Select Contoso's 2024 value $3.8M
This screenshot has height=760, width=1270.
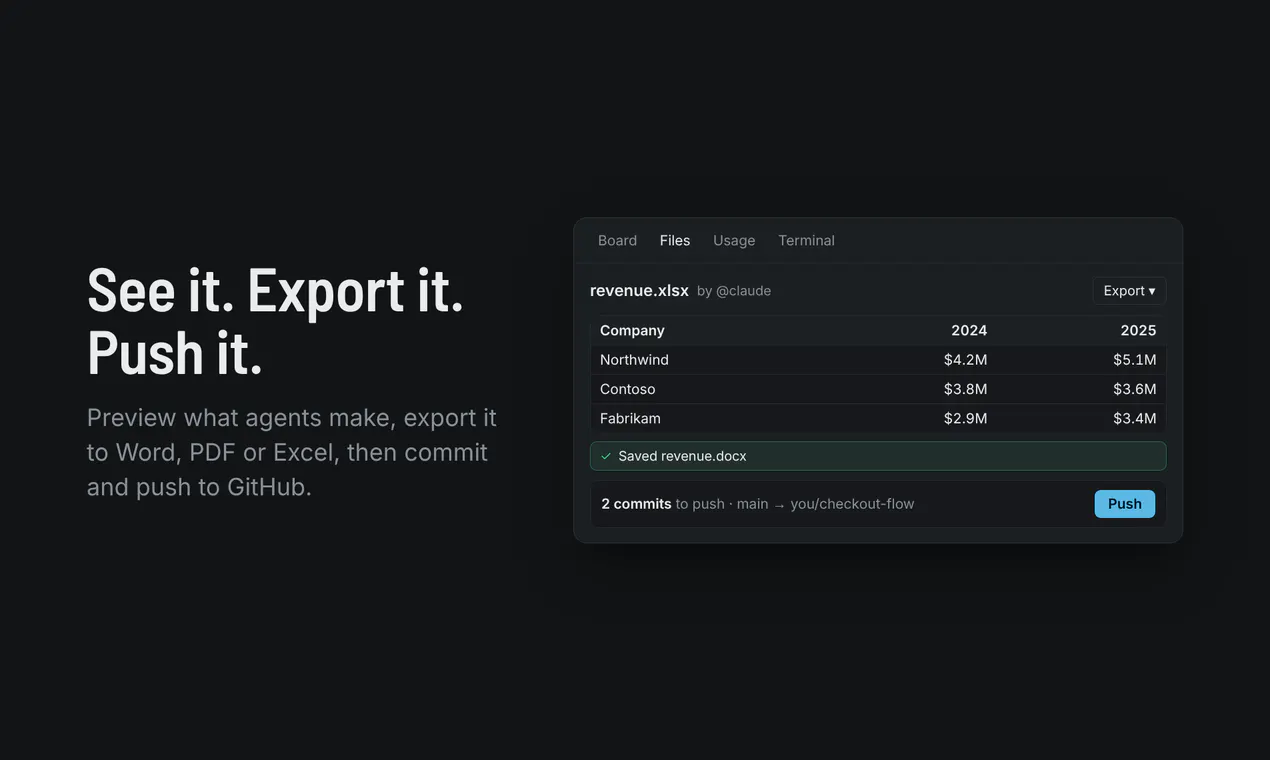coord(965,389)
